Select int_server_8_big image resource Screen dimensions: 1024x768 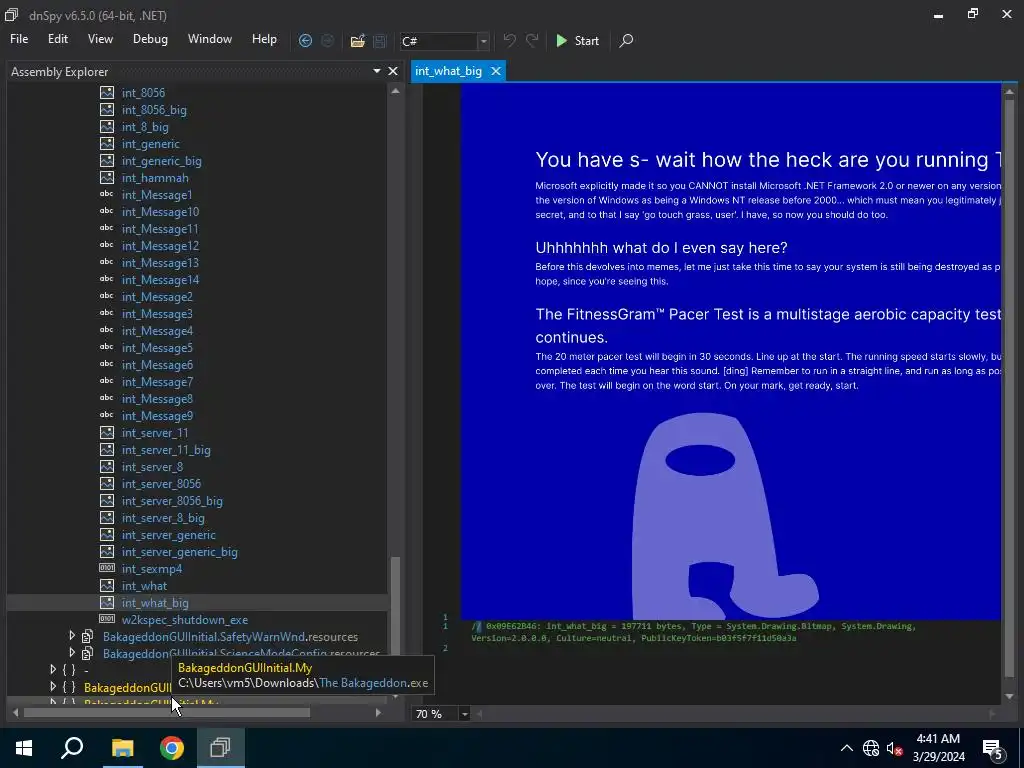pyautogui.click(x=163, y=517)
